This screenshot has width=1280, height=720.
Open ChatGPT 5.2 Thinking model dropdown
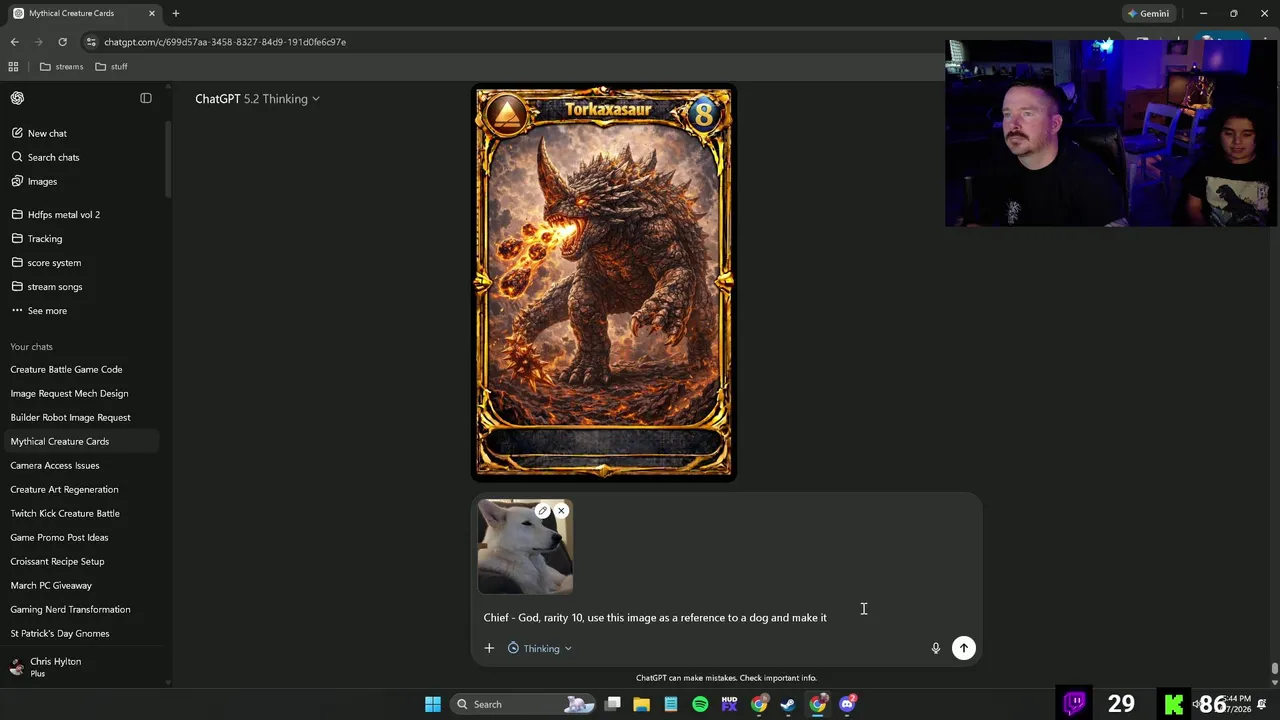[x=257, y=99]
